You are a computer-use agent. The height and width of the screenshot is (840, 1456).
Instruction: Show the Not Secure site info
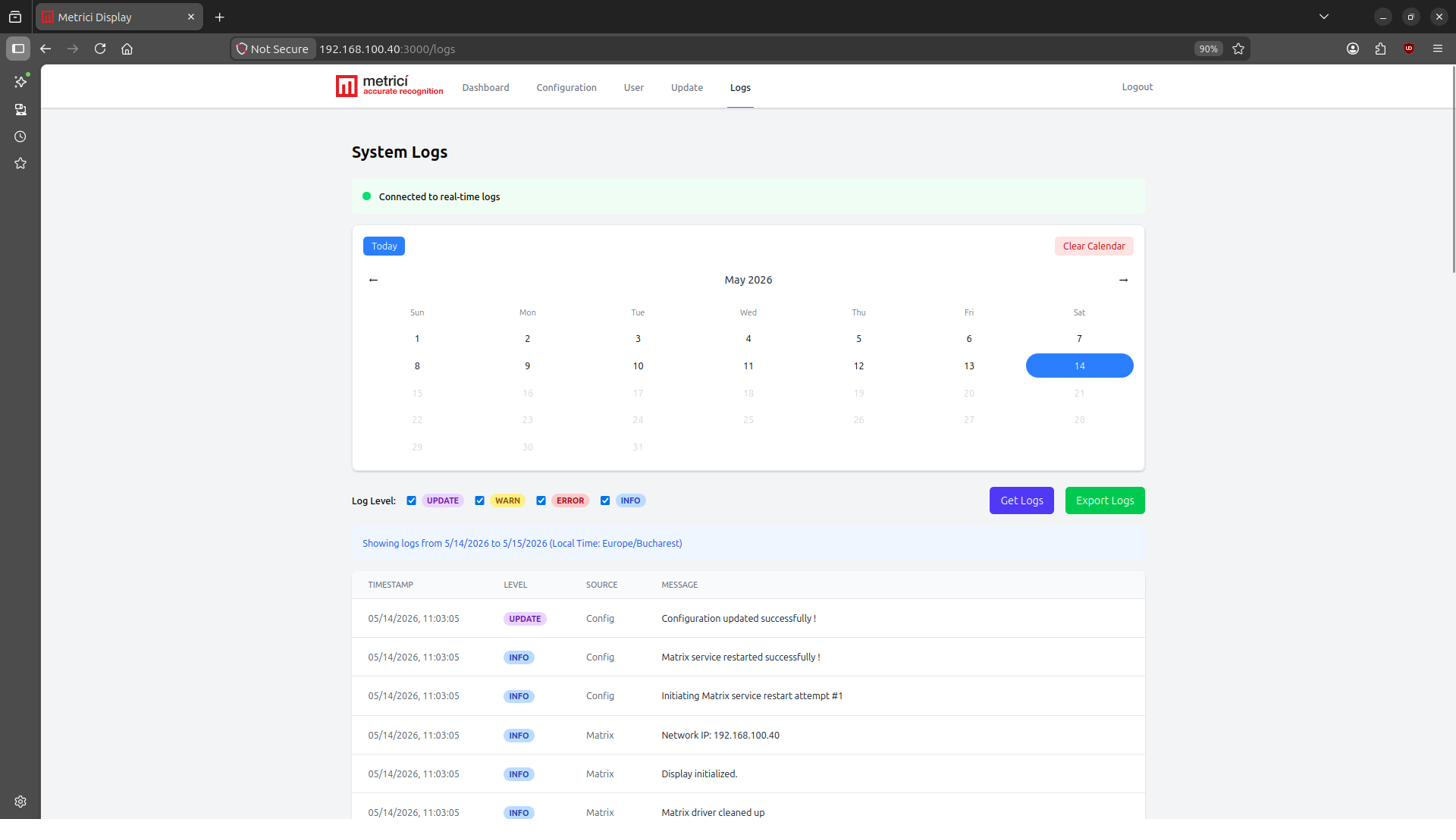coord(272,48)
